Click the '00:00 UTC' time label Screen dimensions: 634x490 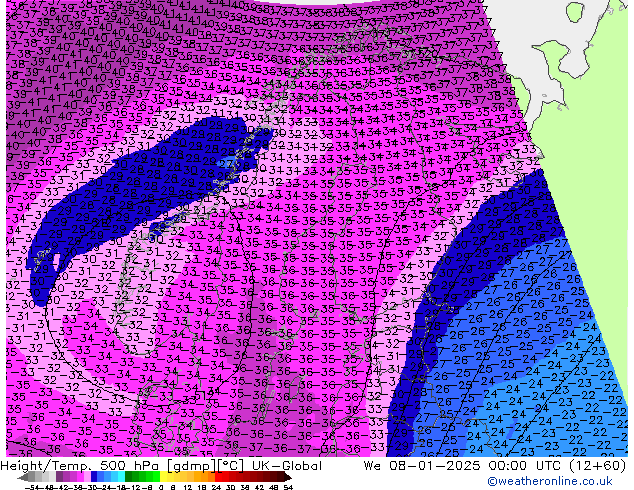[x=524, y=466]
